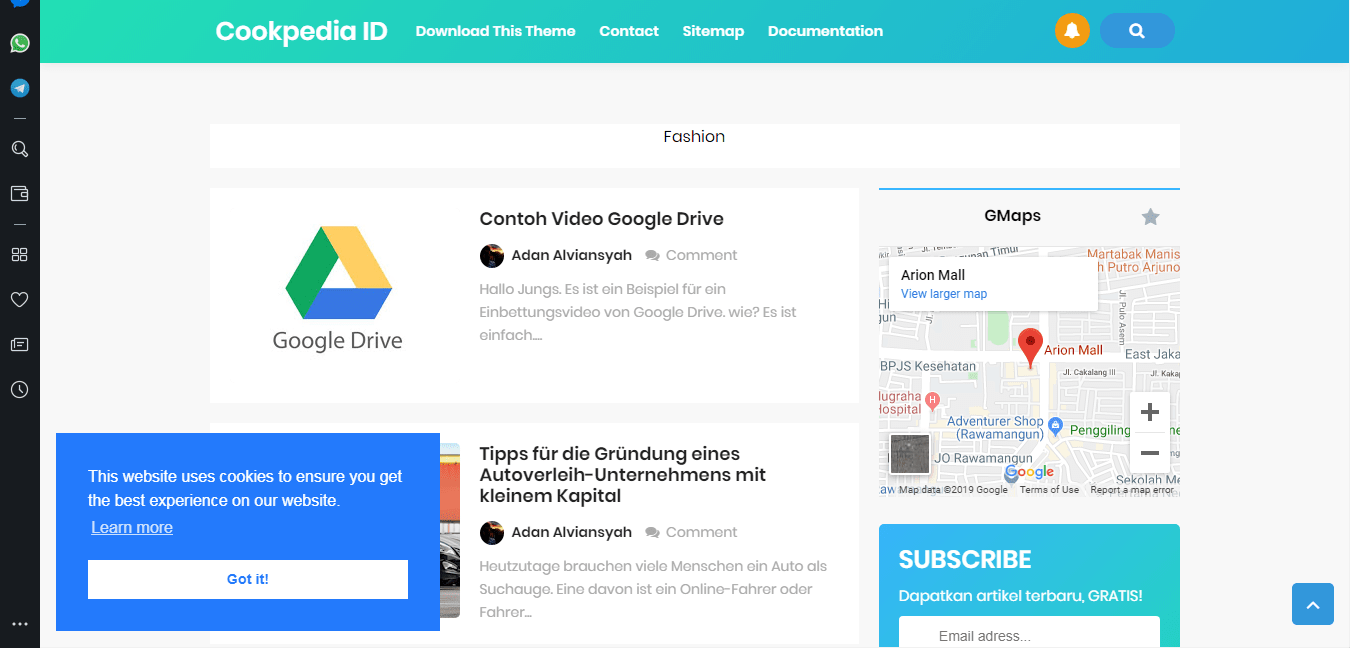Screen dimensions: 1350x648
Task: Click Adventurer Shop label on map
Action: pos(995,428)
